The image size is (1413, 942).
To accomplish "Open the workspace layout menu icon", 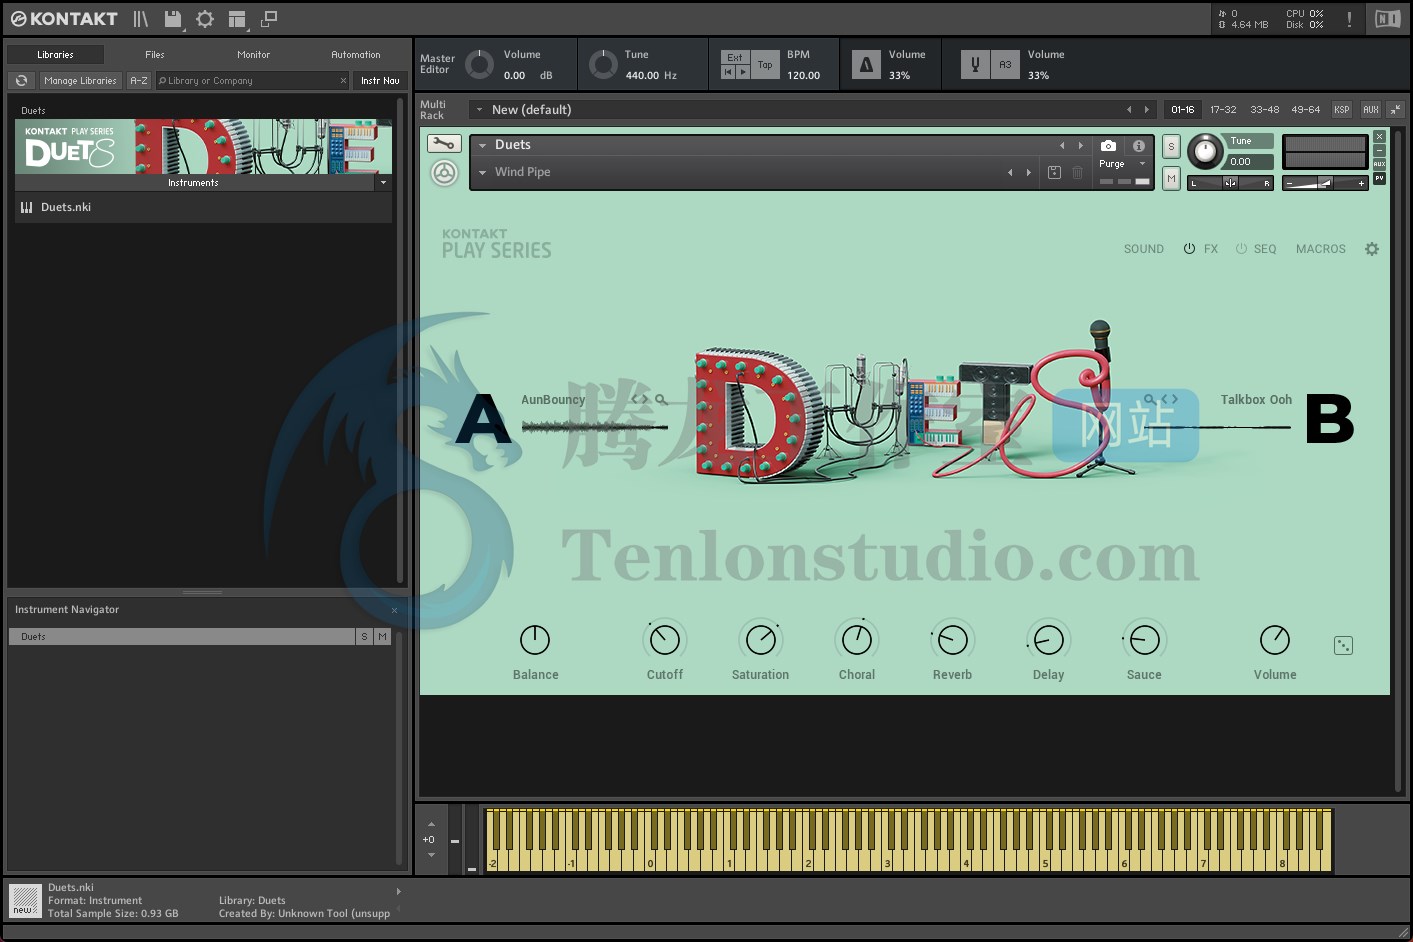I will coord(237,19).
